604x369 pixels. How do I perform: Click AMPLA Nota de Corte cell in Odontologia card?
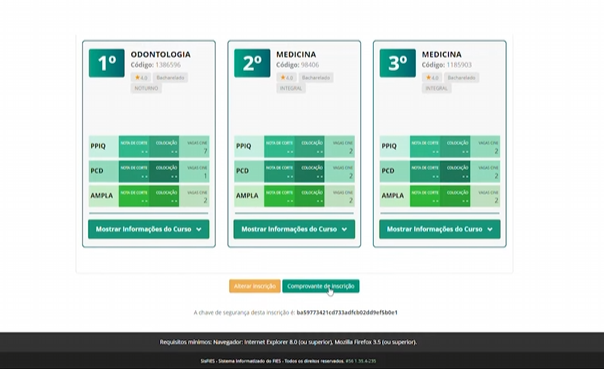(134, 196)
